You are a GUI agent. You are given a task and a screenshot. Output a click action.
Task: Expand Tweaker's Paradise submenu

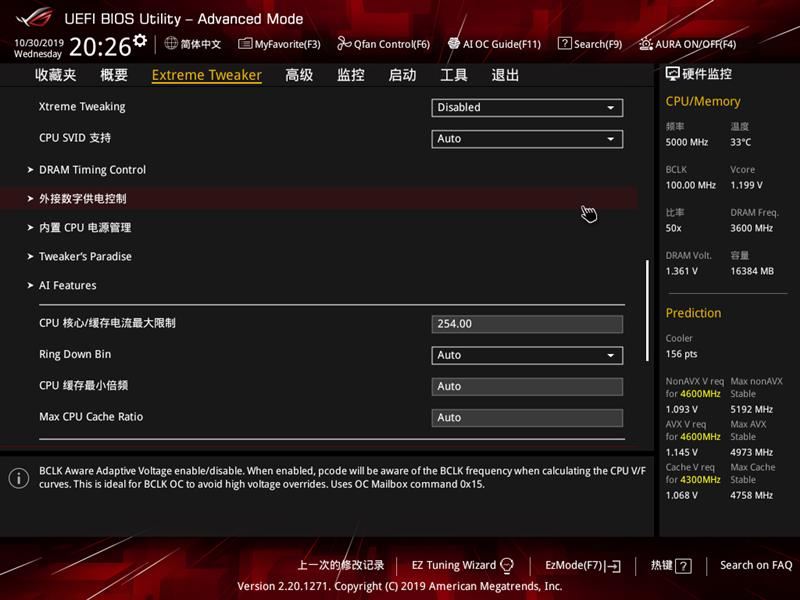click(85, 257)
